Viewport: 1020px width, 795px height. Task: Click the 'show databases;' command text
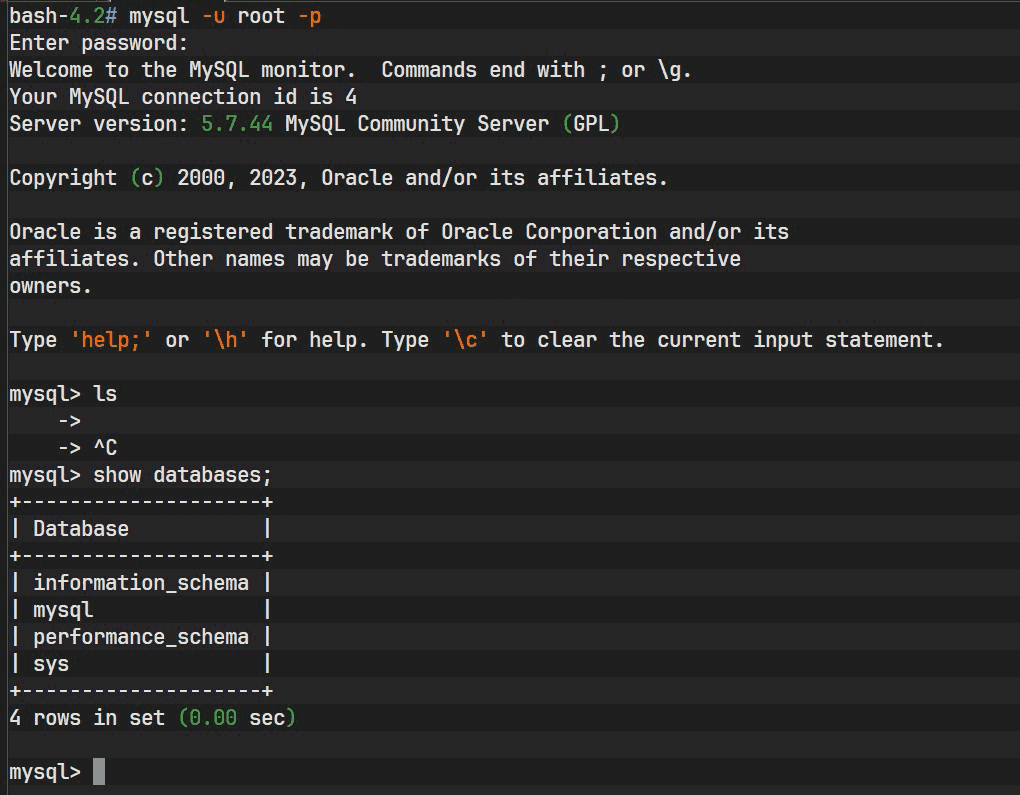coord(182,475)
